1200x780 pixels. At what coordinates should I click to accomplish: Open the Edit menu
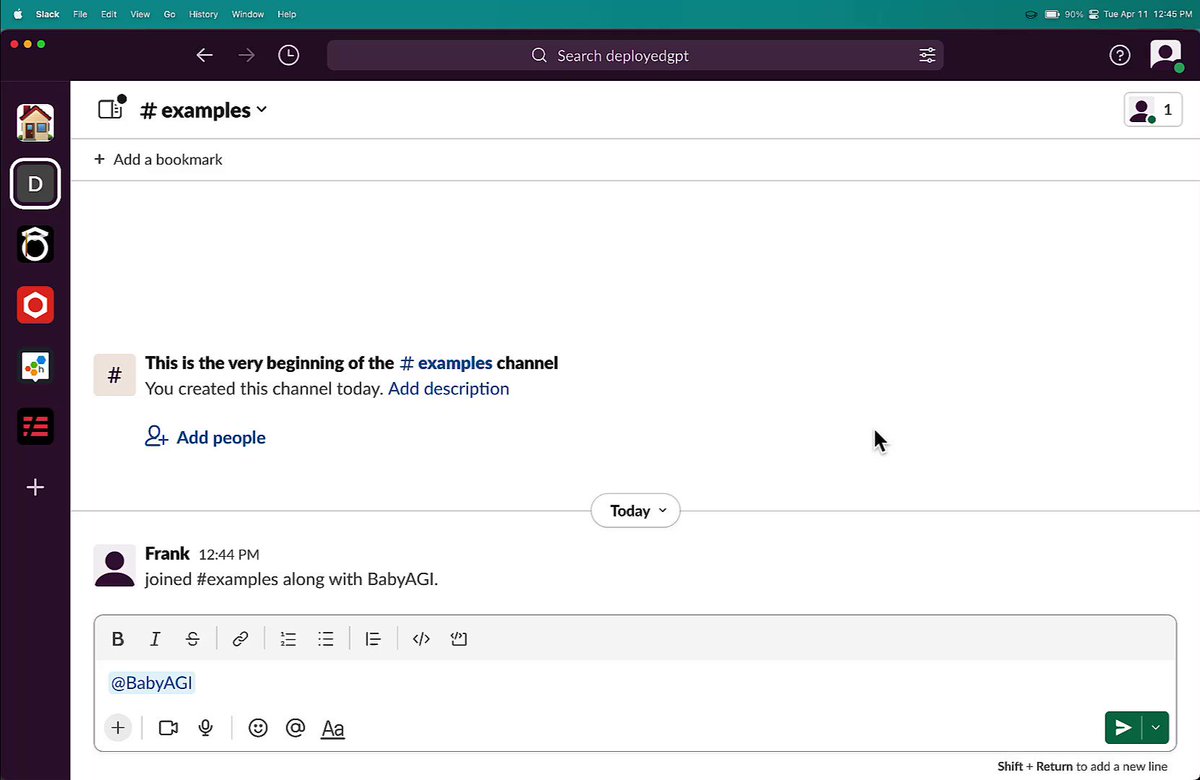click(109, 15)
